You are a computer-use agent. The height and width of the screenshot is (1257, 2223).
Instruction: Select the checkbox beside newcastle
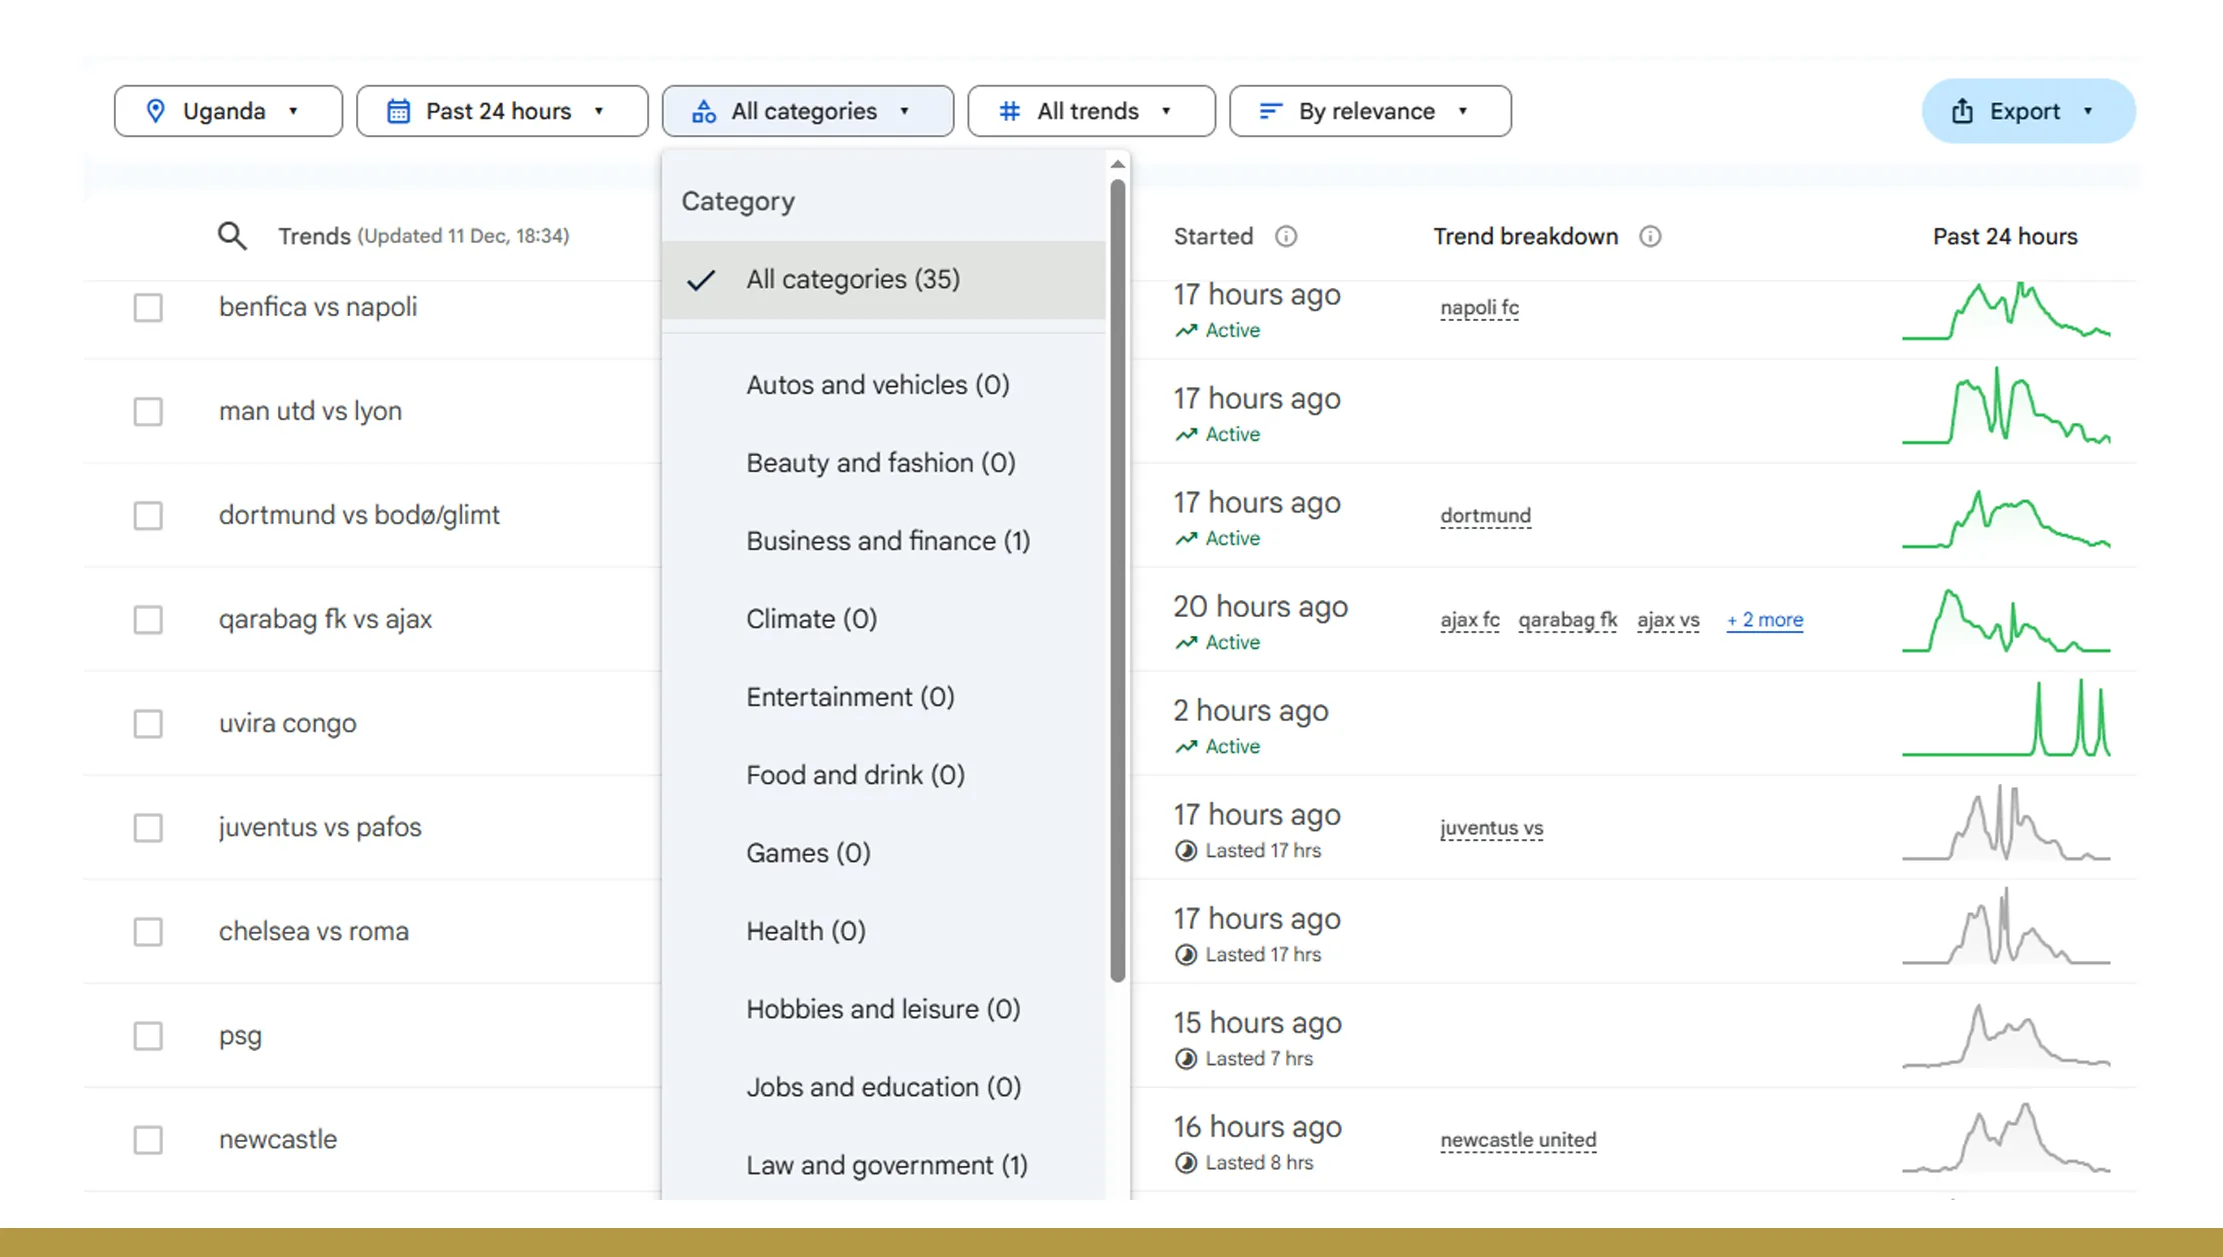tap(148, 1139)
